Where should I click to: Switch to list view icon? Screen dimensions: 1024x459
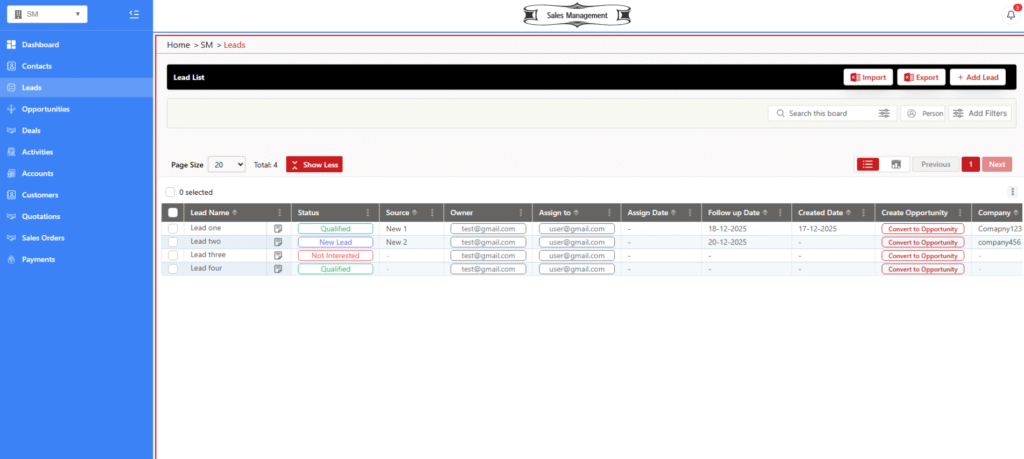click(x=868, y=164)
